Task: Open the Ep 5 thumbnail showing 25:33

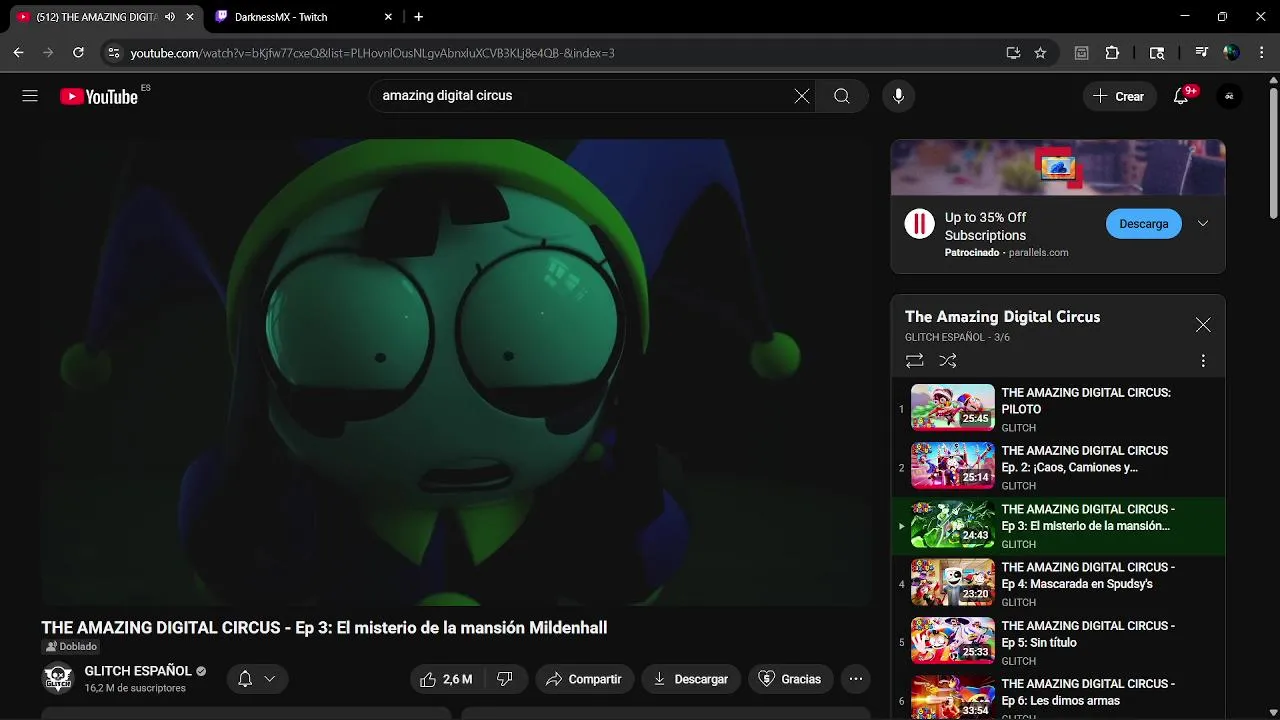Action: pos(953,641)
